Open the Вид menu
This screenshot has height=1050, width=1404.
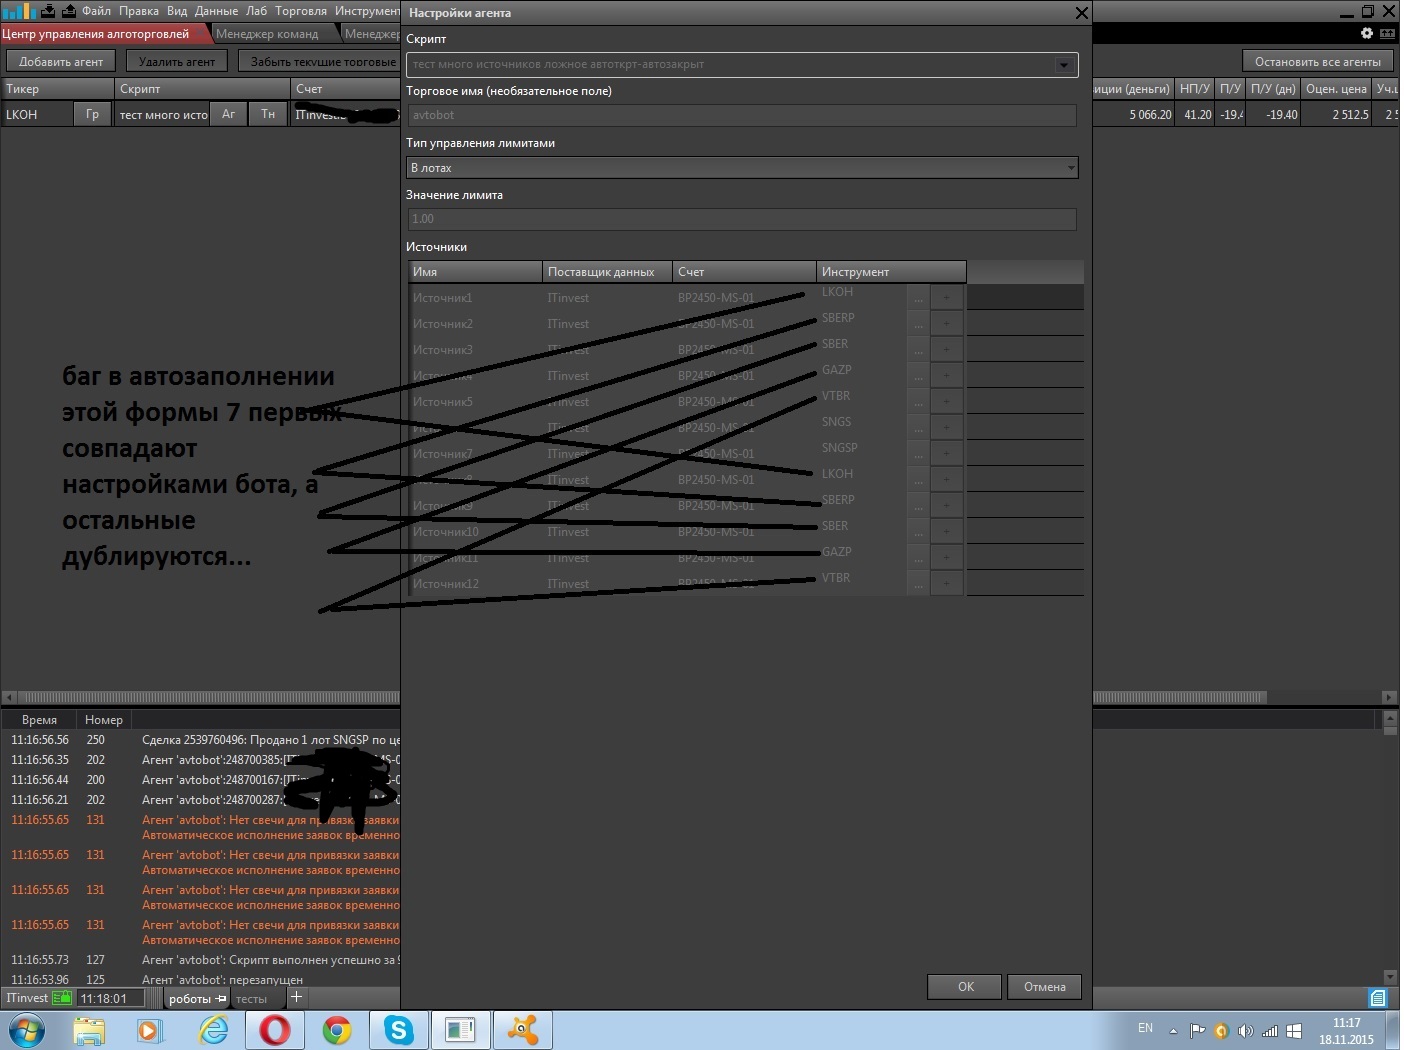[177, 11]
